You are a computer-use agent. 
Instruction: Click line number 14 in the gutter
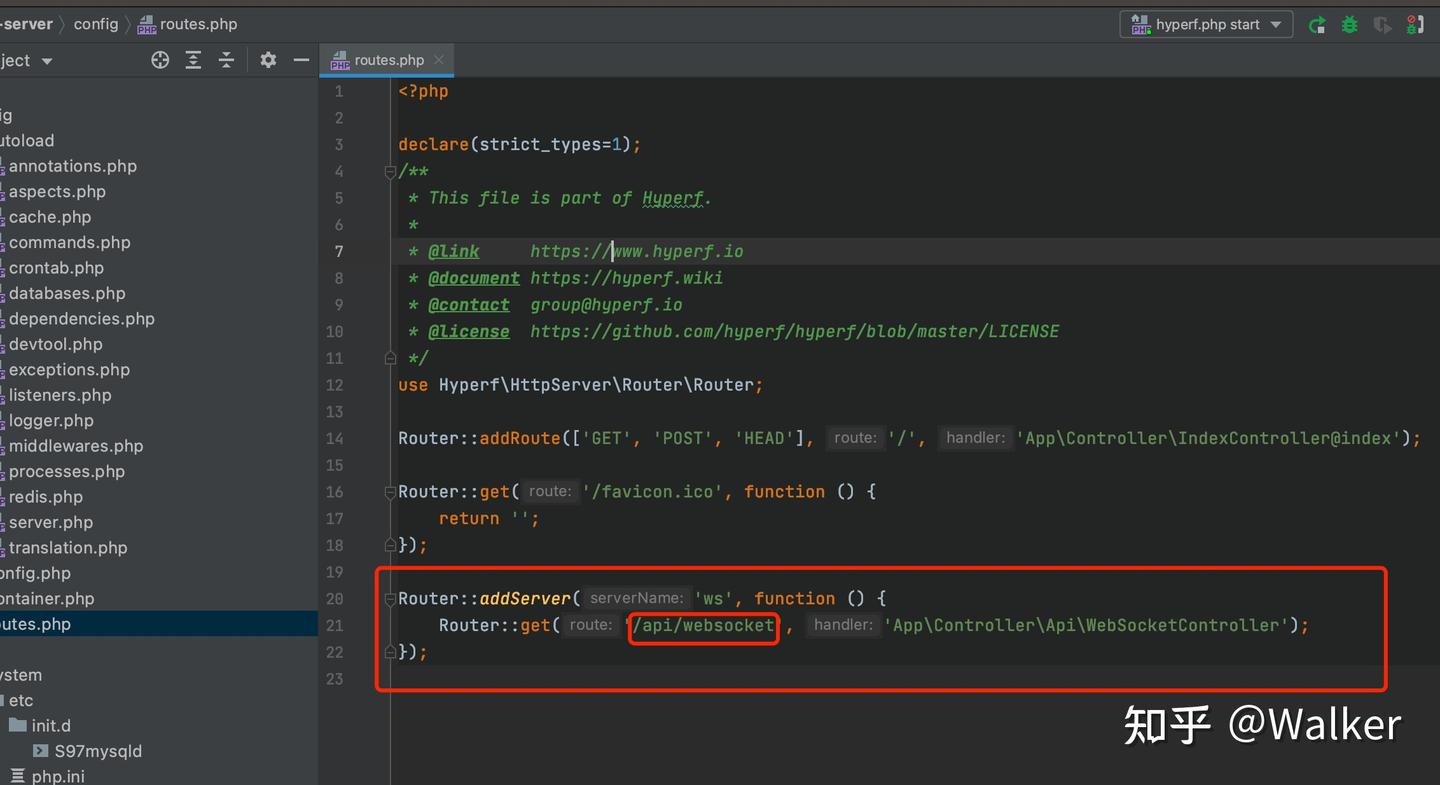pos(338,438)
